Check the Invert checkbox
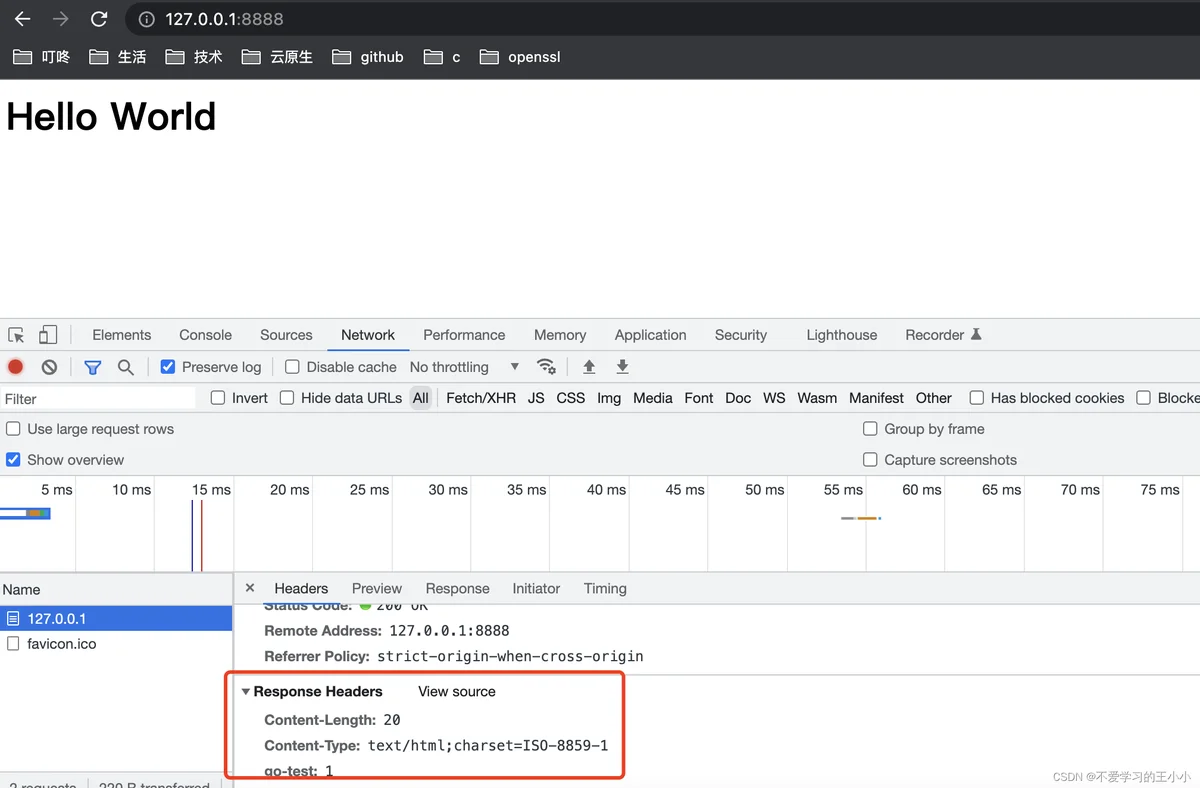 218,398
